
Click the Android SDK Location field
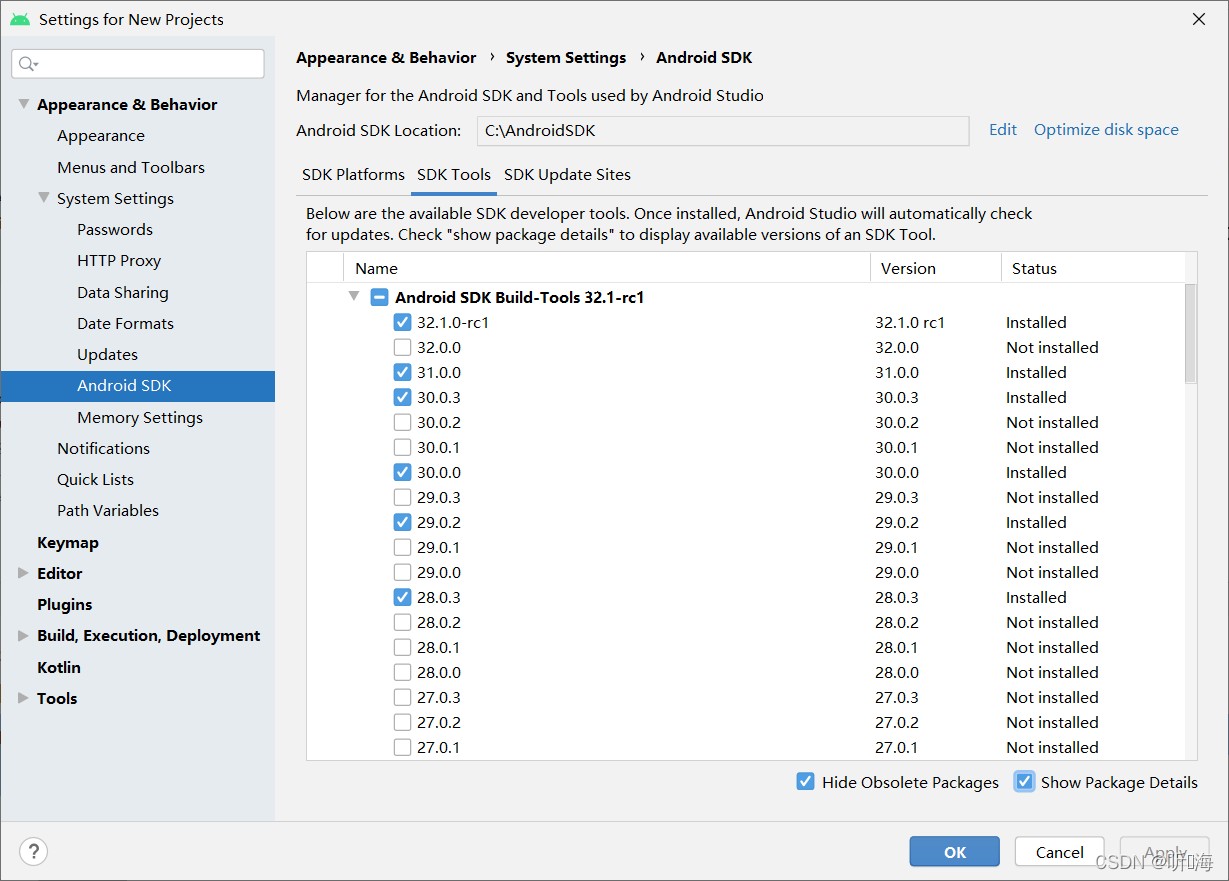(x=722, y=130)
